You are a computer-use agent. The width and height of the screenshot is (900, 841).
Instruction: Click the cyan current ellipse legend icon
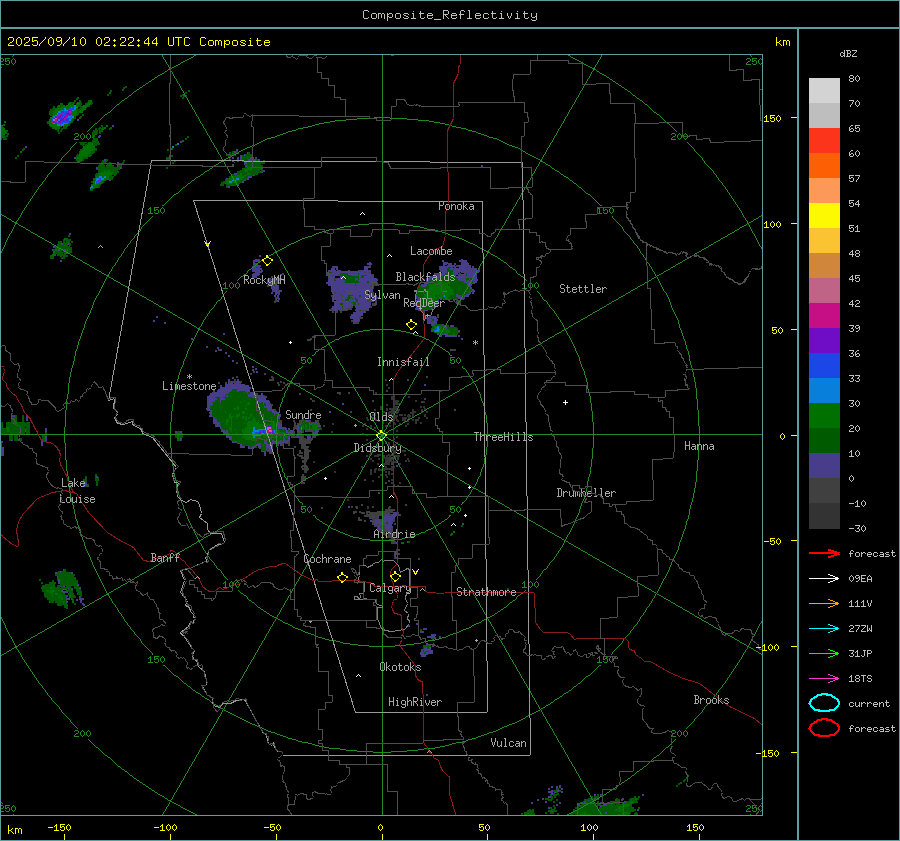coord(824,703)
